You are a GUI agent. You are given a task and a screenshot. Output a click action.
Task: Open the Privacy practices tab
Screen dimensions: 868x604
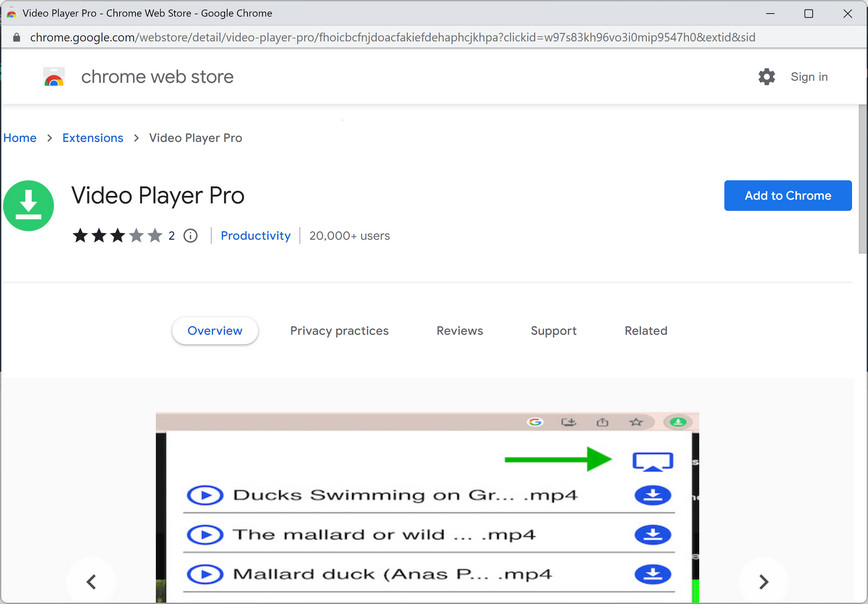[x=339, y=330]
